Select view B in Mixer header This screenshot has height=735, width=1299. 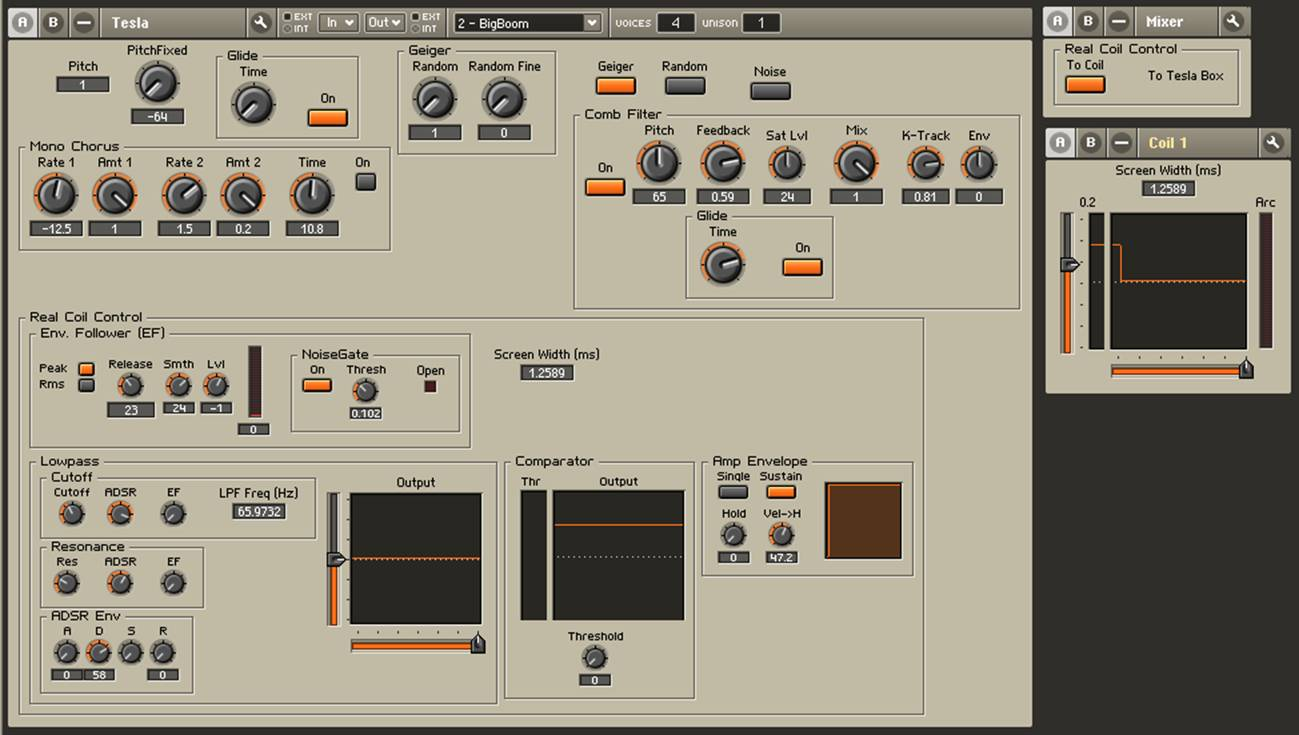click(x=1088, y=21)
